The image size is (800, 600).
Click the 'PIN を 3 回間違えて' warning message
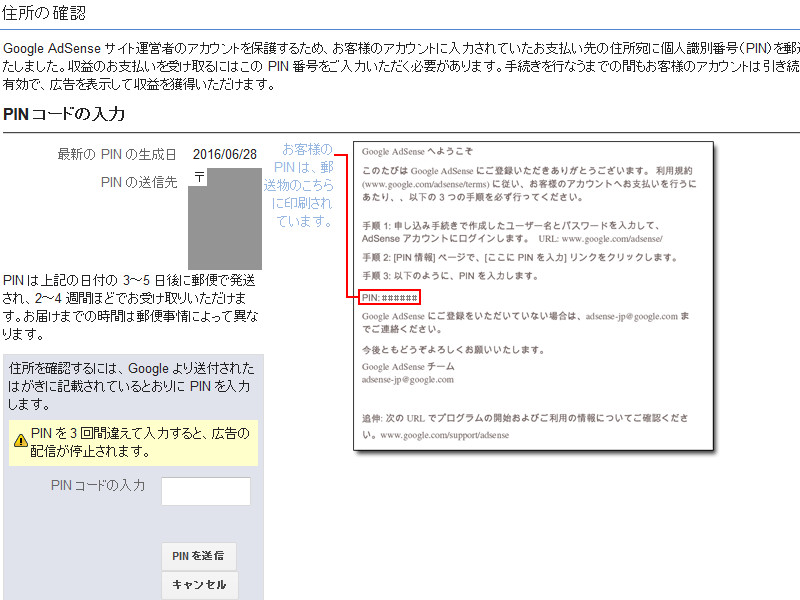click(140, 442)
